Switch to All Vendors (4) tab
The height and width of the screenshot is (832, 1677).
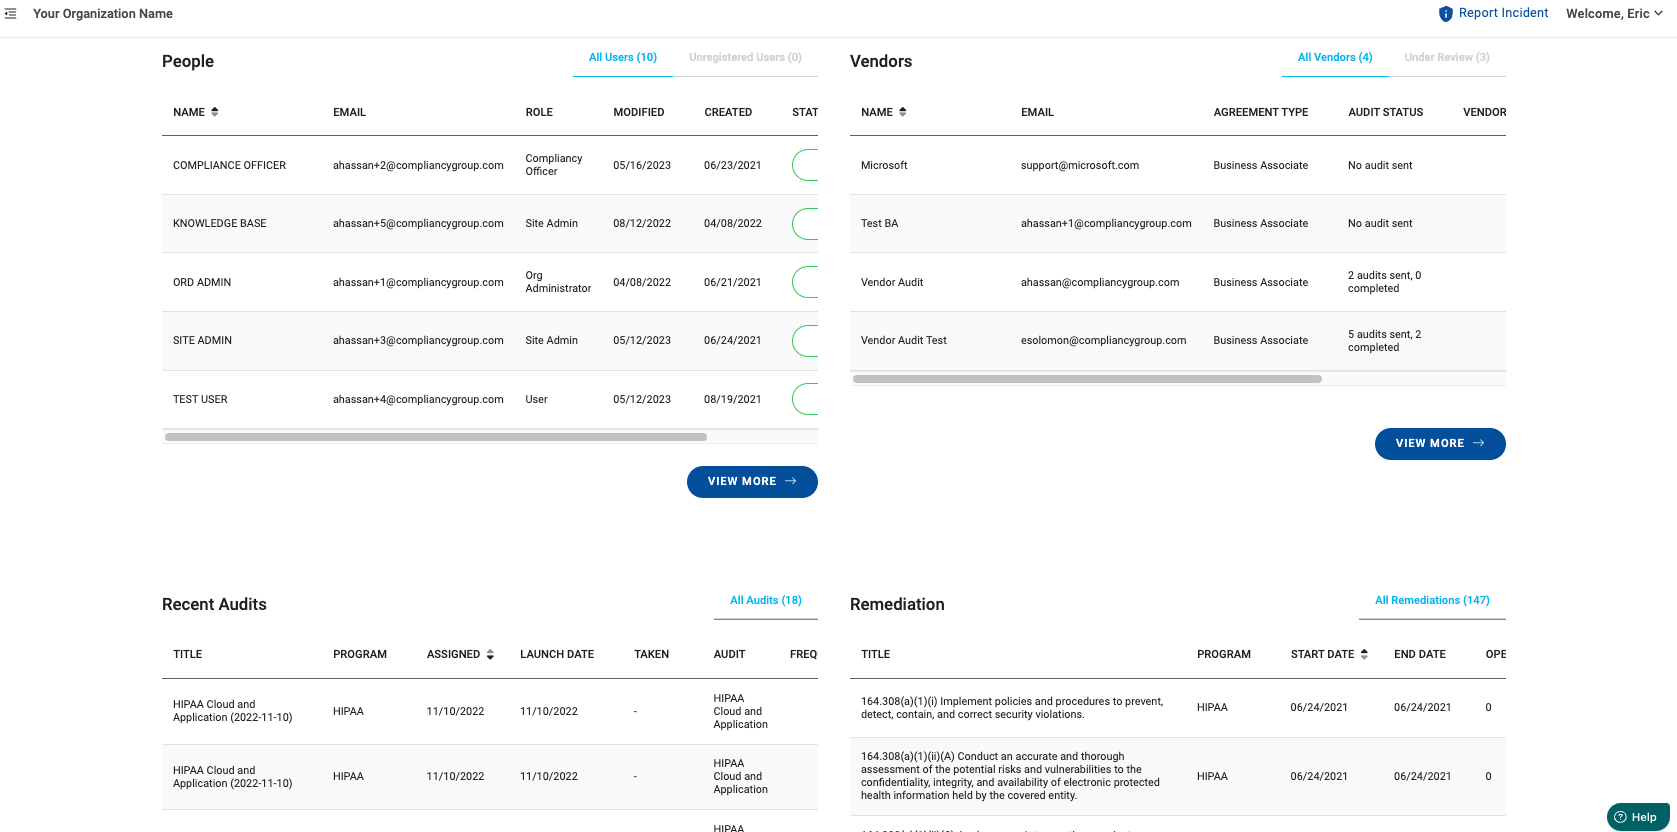(x=1335, y=58)
